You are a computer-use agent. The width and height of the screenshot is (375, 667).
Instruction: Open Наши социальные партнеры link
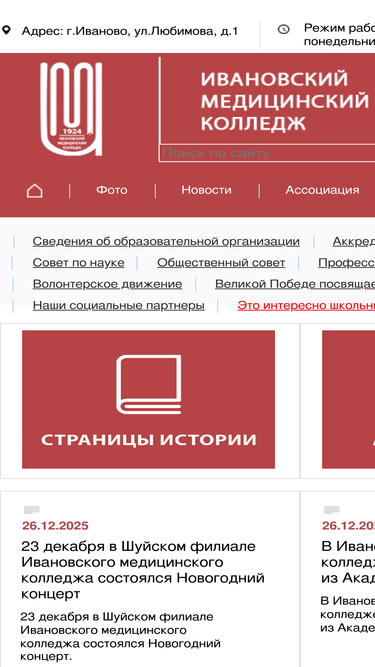click(x=119, y=305)
